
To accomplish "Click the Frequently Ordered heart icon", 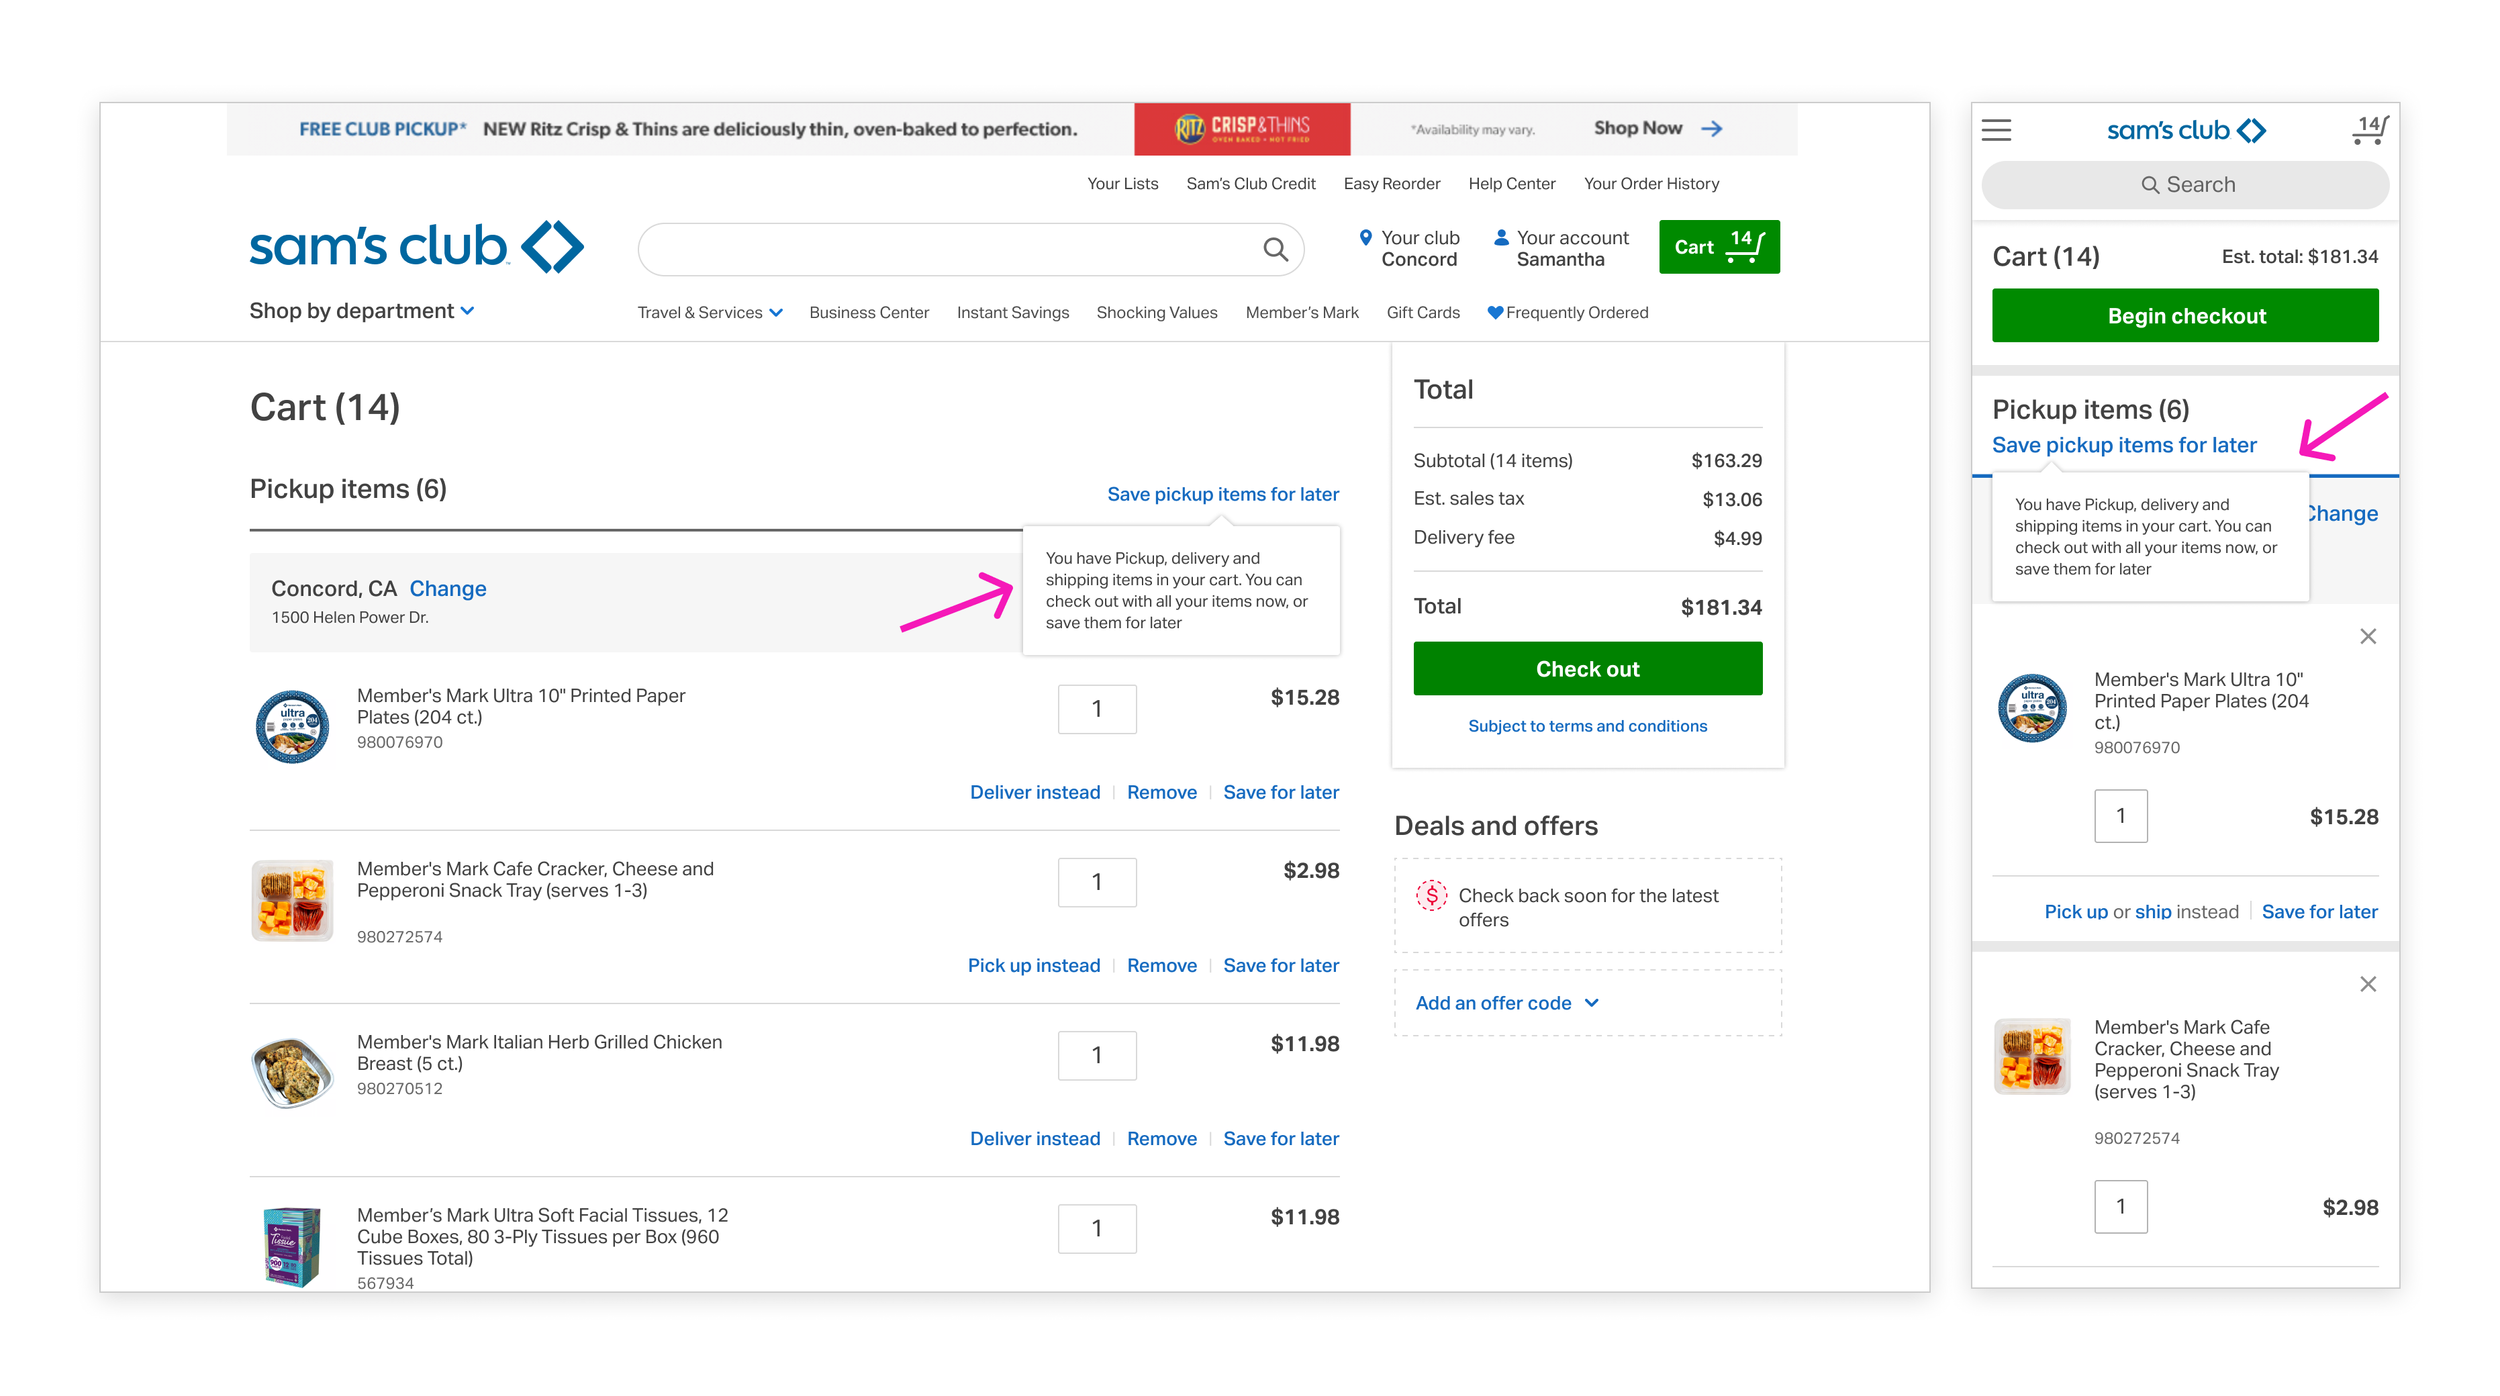I will (x=1495, y=312).
